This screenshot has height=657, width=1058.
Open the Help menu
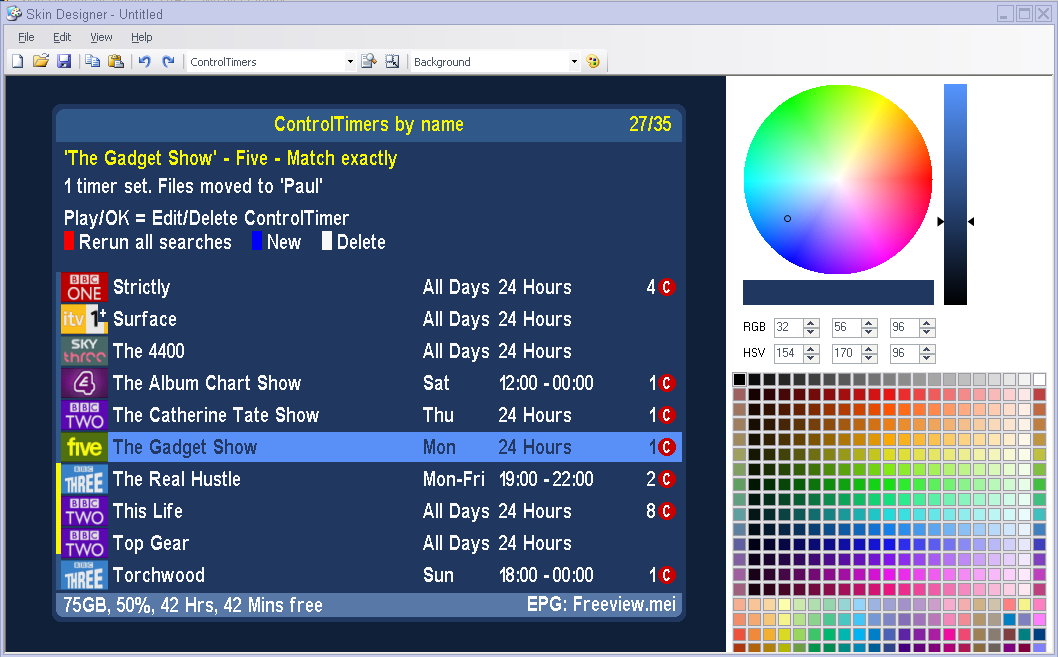tap(142, 37)
